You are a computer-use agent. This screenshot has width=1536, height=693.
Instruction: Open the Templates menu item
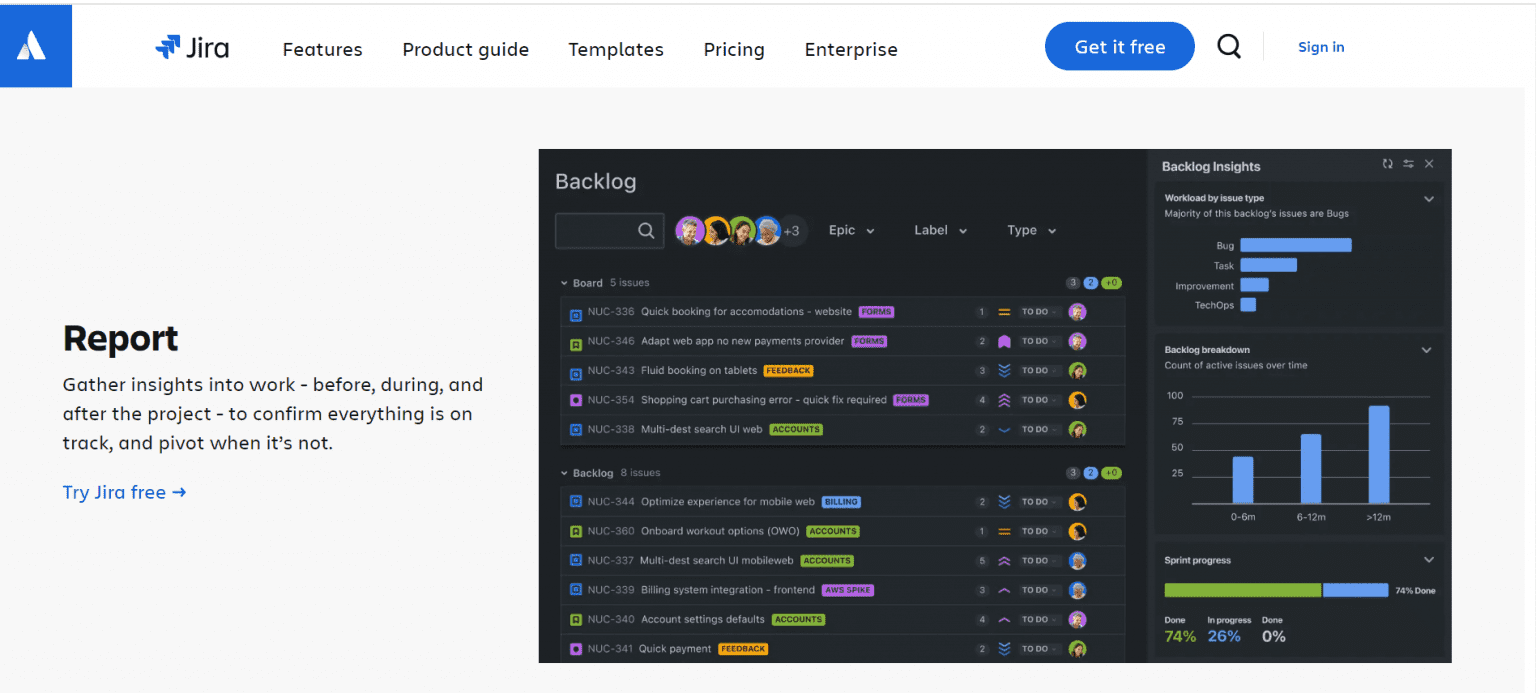(x=616, y=49)
